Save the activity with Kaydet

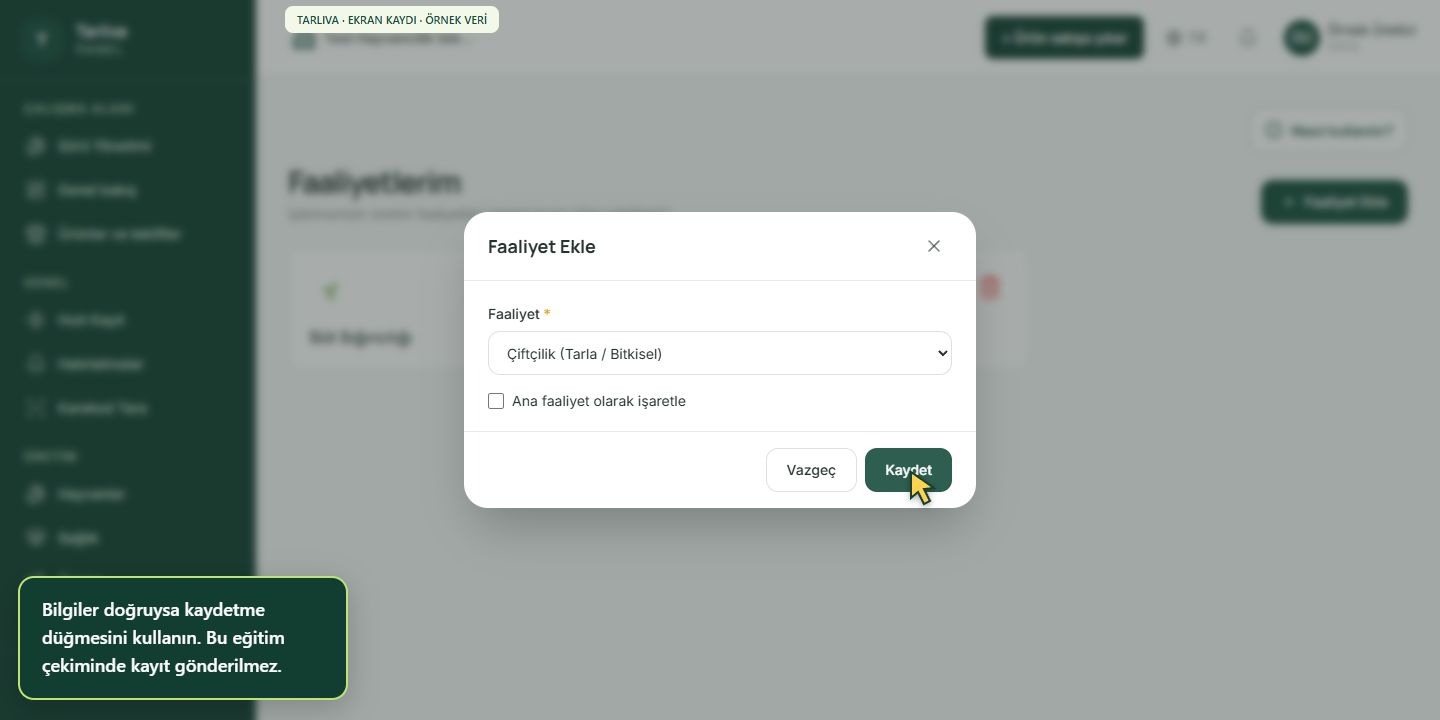(x=908, y=470)
